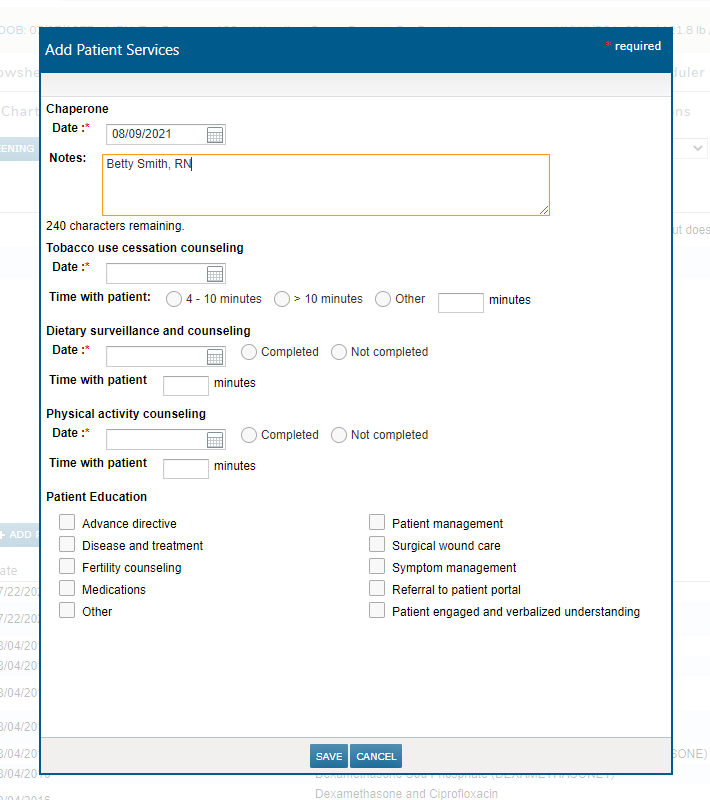Check the Advance directive checkbox
710x800 pixels.
[67, 522]
